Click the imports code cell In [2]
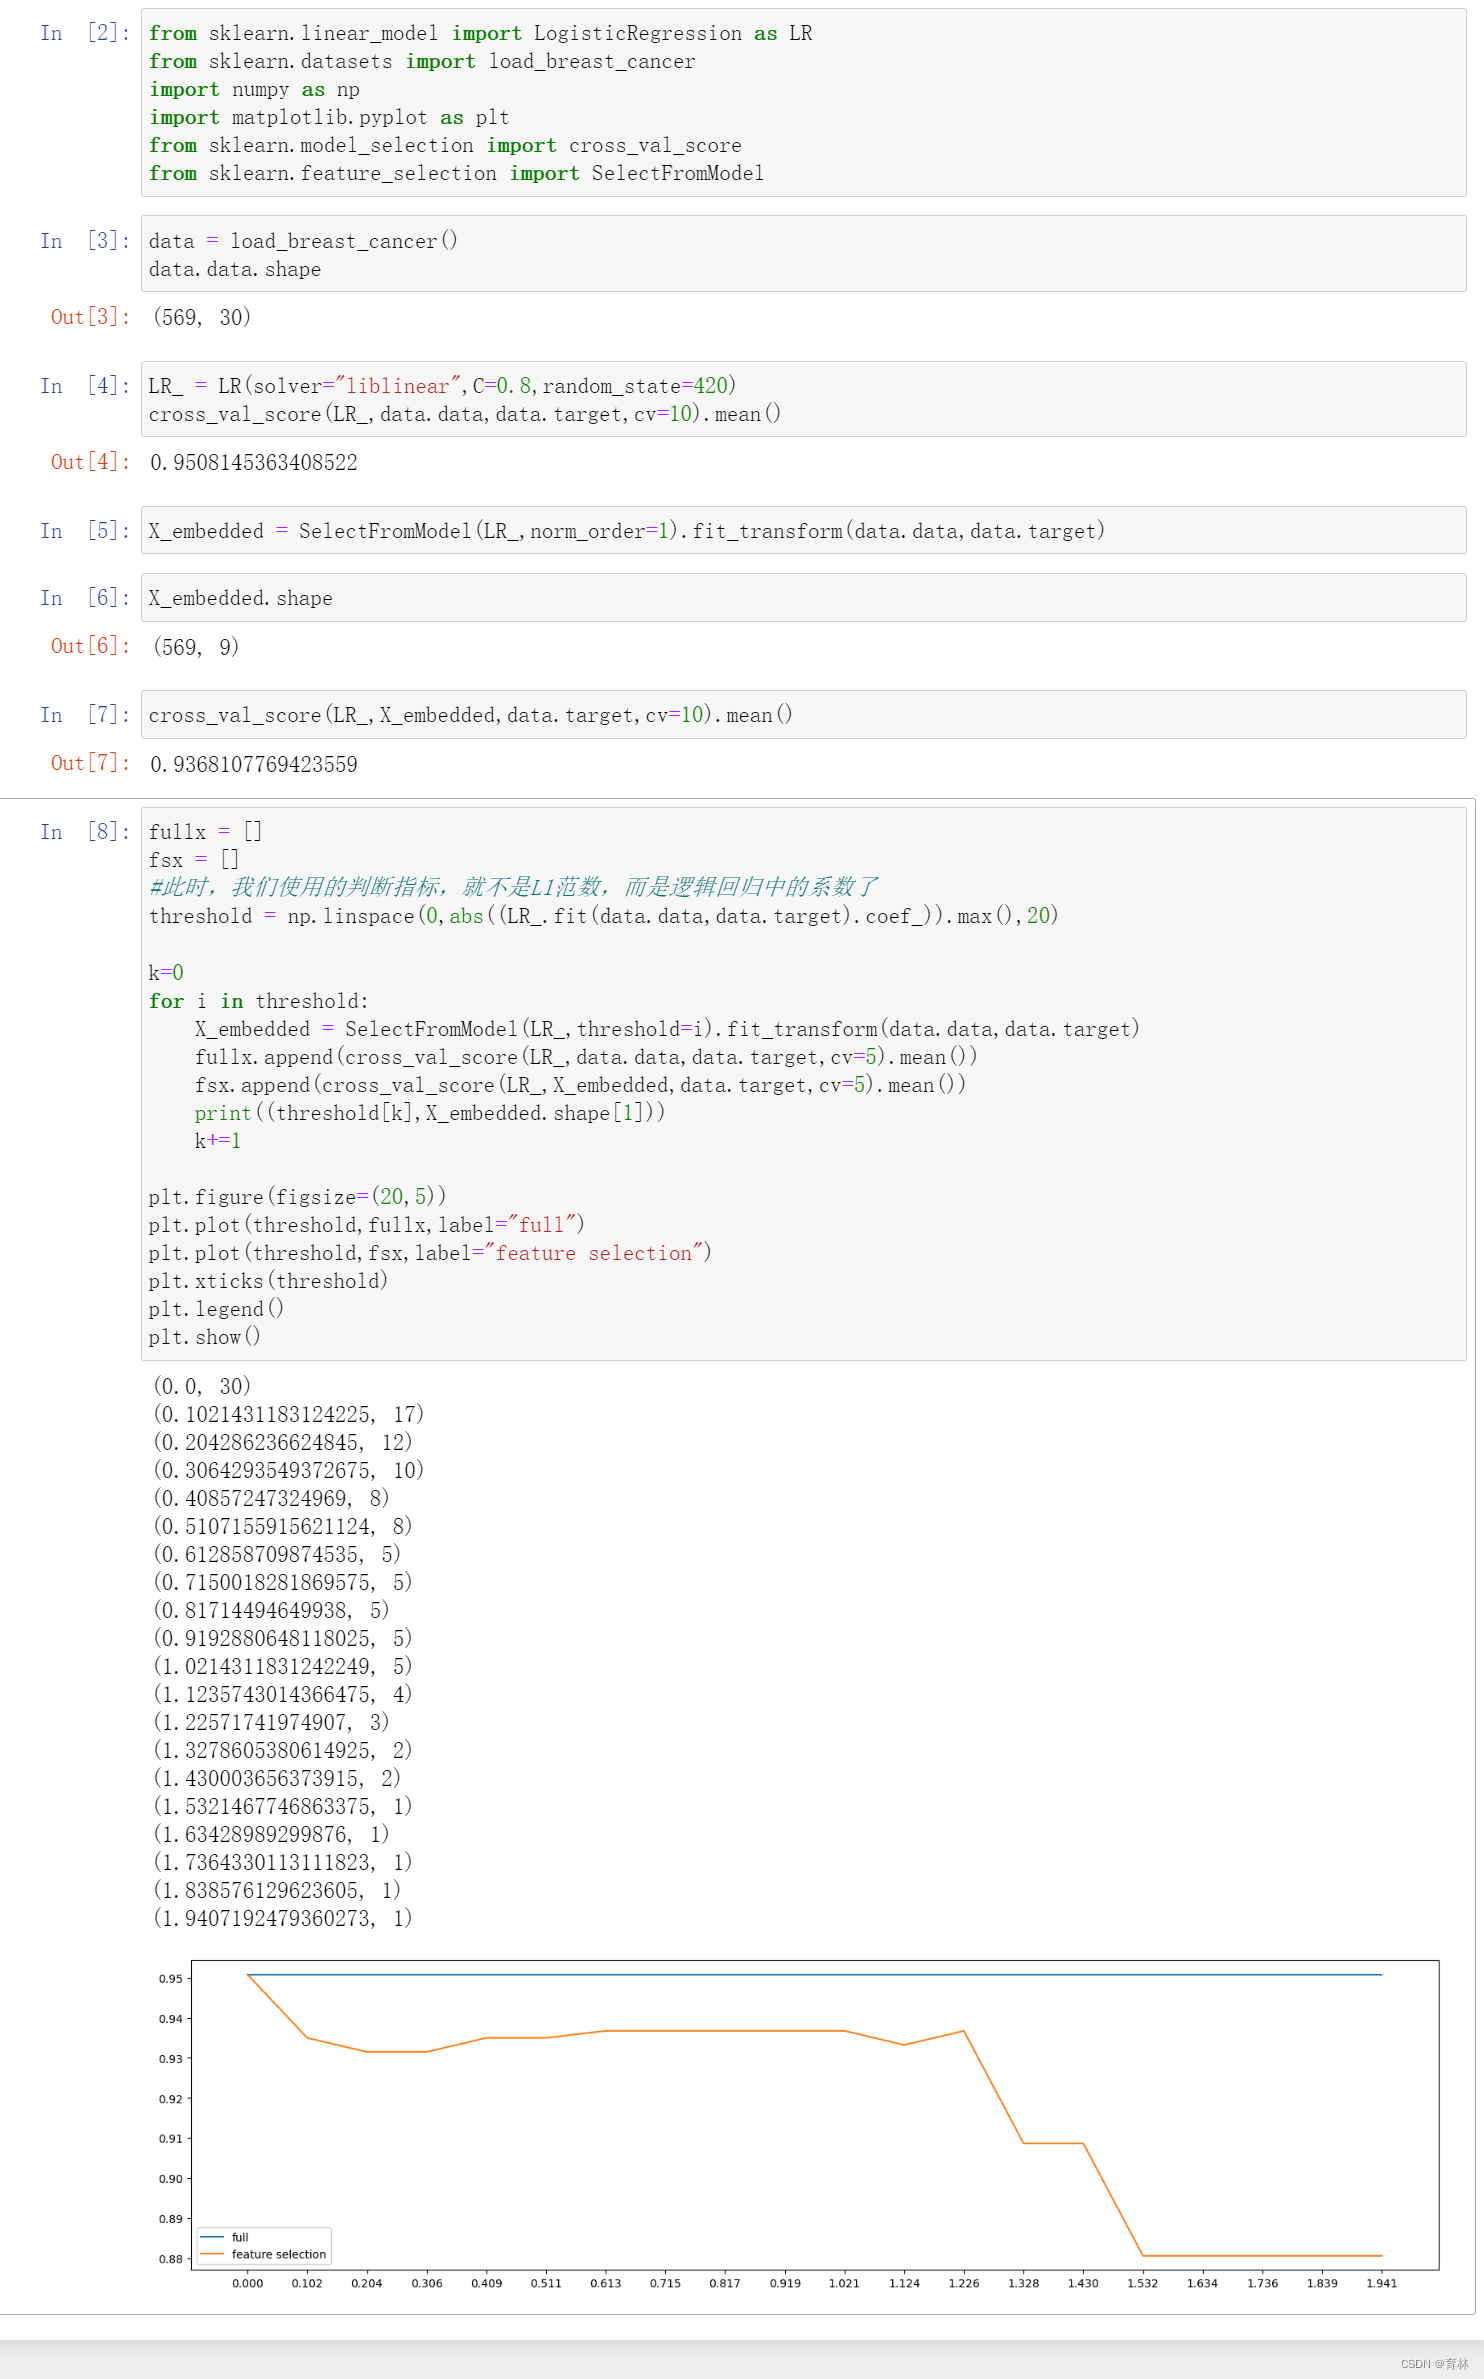 click(x=803, y=103)
